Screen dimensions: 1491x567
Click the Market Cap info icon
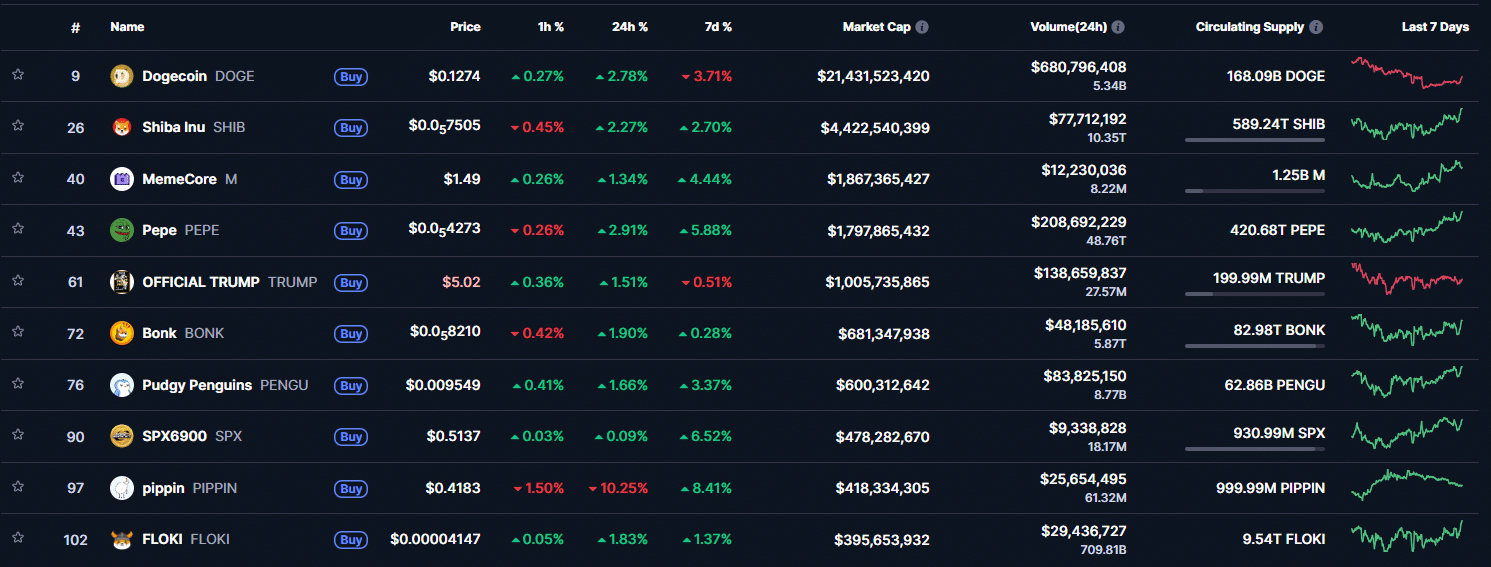[x=922, y=27]
